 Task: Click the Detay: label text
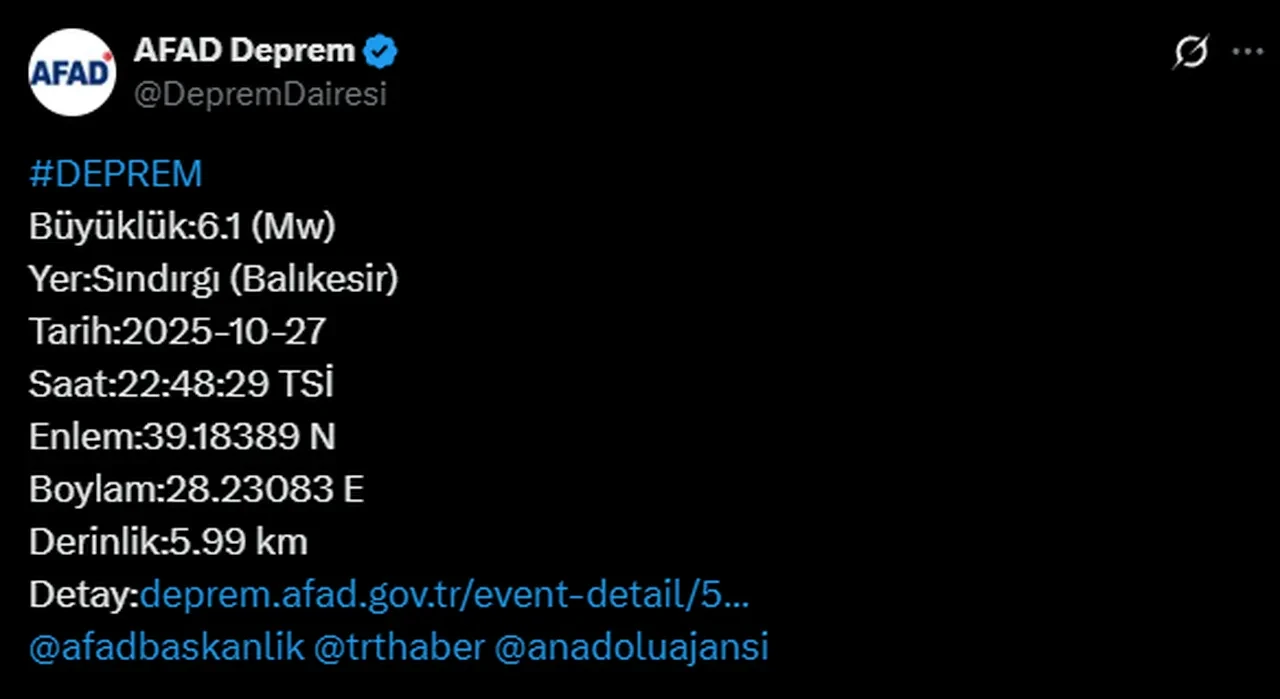pos(84,595)
